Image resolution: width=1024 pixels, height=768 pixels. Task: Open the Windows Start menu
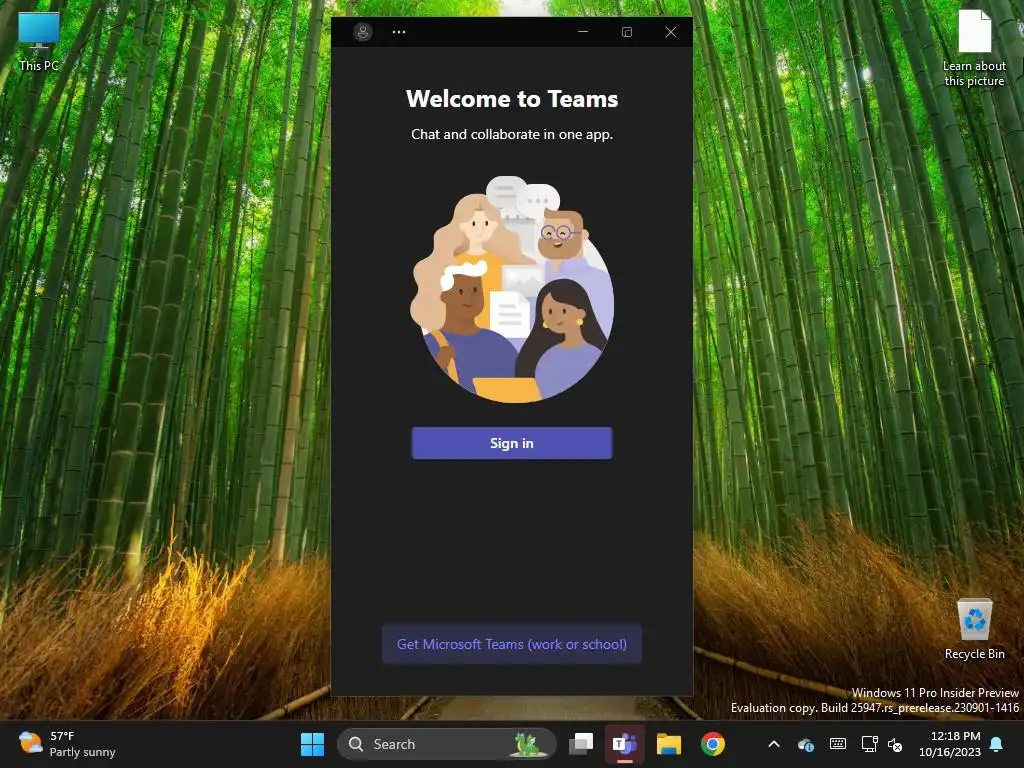[x=312, y=744]
